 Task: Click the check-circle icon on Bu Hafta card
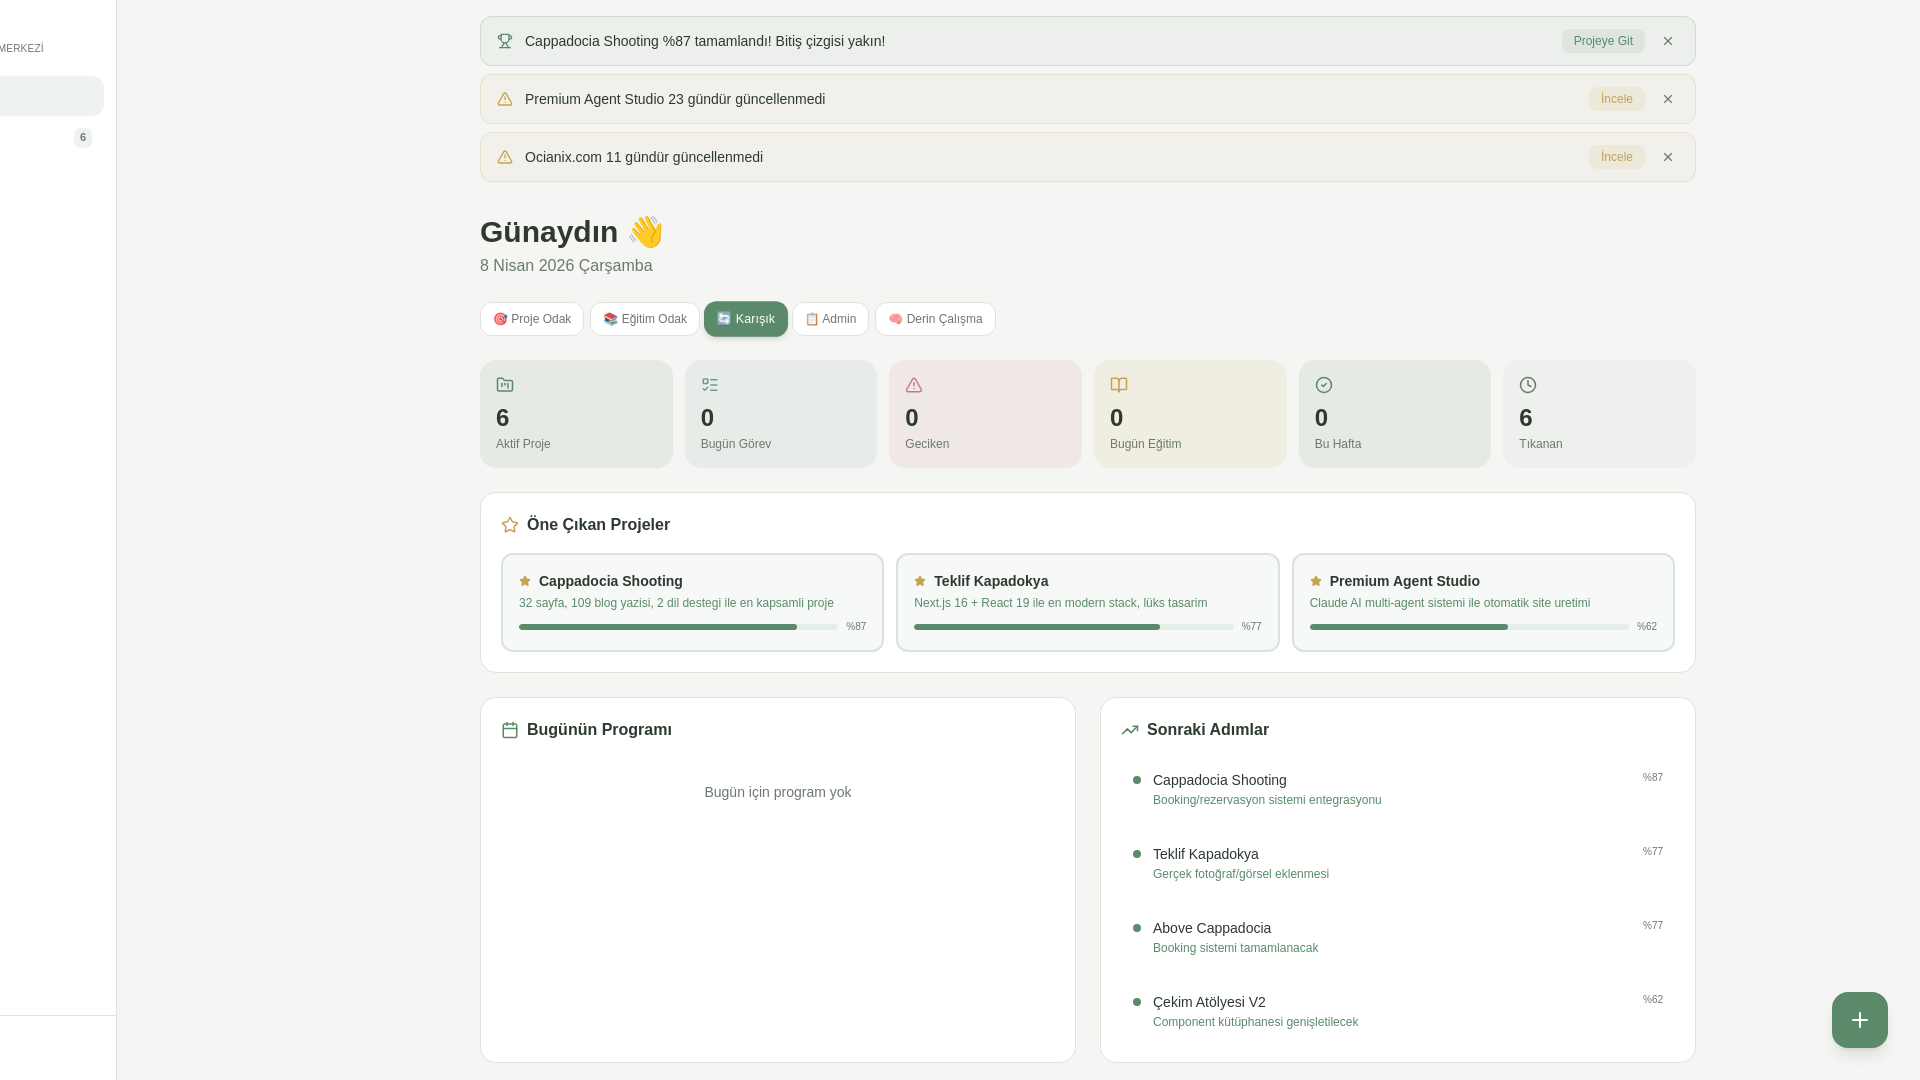coord(1324,385)
